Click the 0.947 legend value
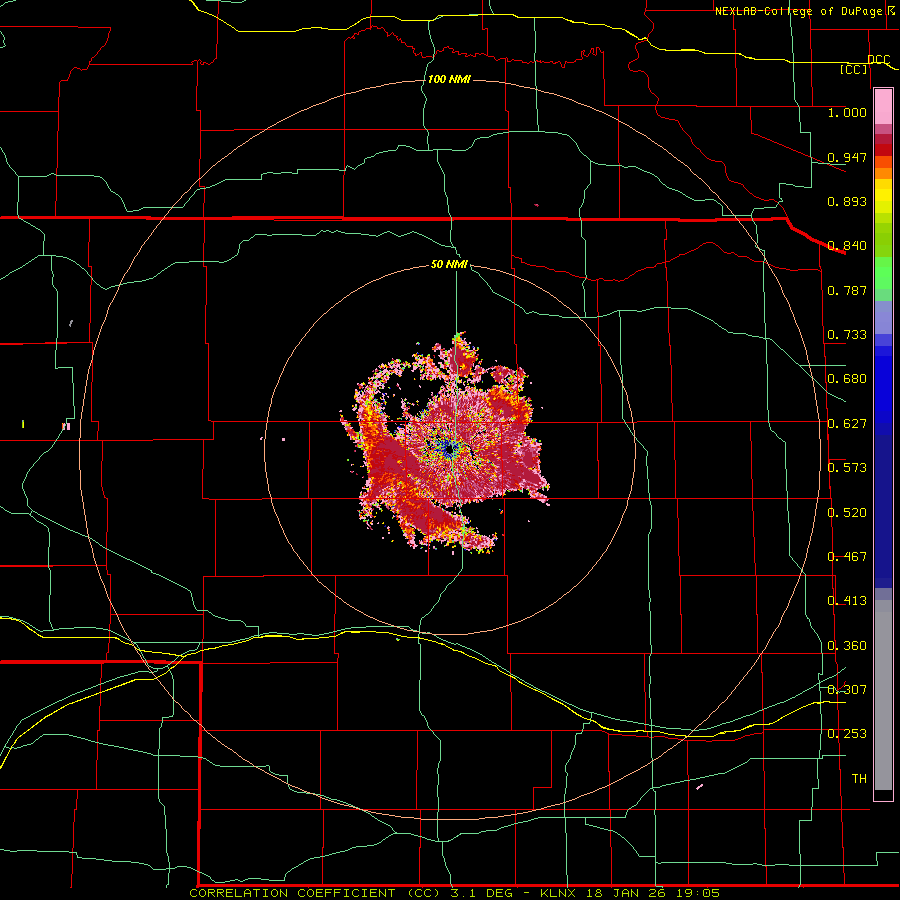Screen dimensions: 900x900 coord(847,157)
